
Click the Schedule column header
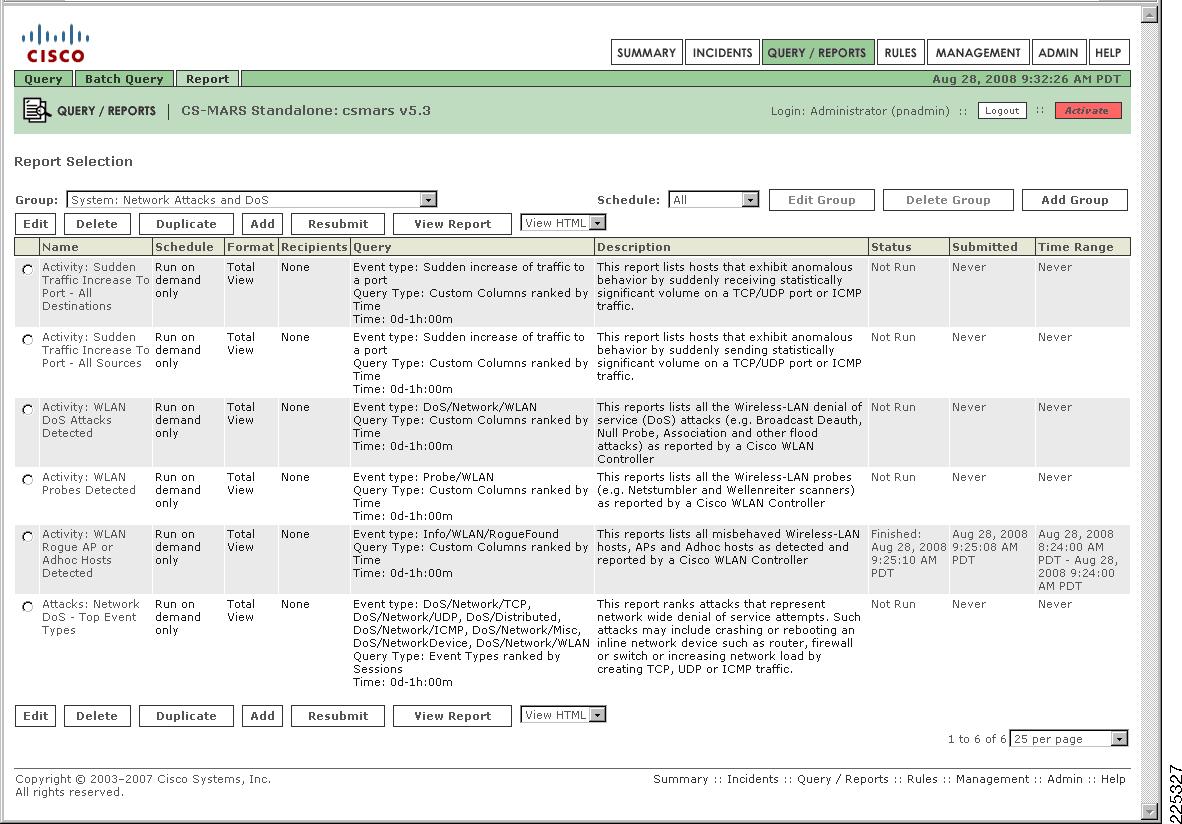click(x=188, y=247)
